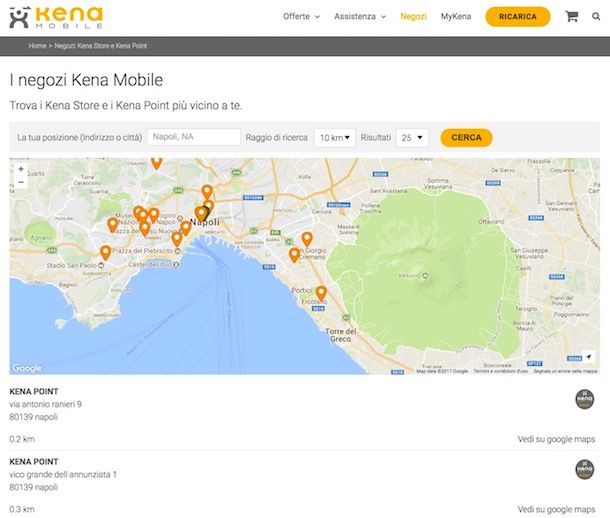The height and width of the screenshot is (518, 610).
Task: Expand the Offerte menu
Action: 301,16
